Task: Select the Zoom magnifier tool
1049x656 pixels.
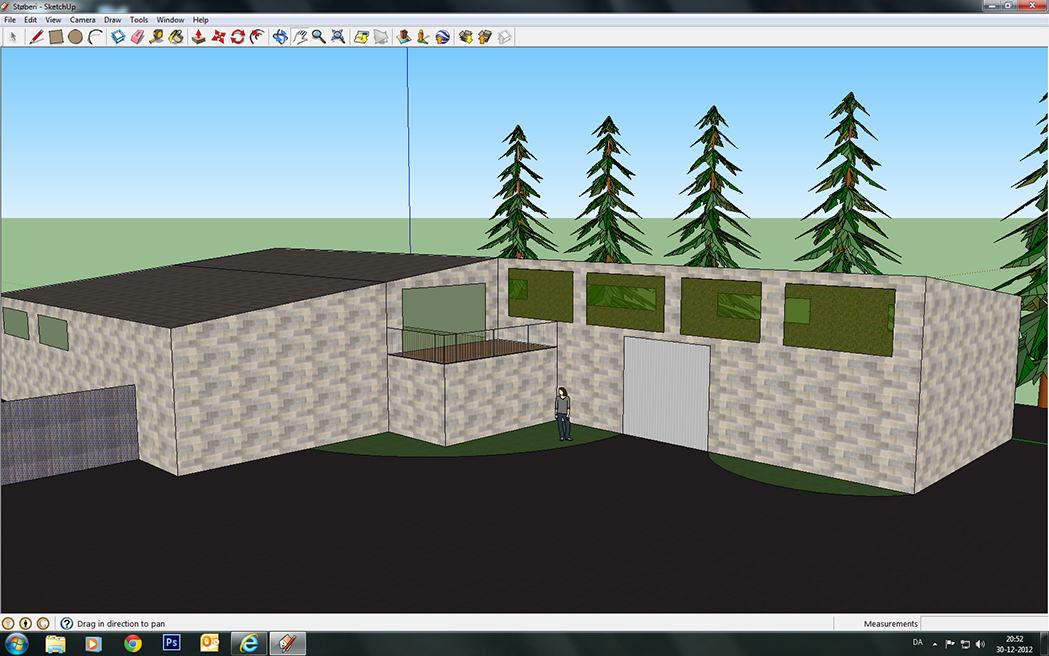Action: point(318,37)
